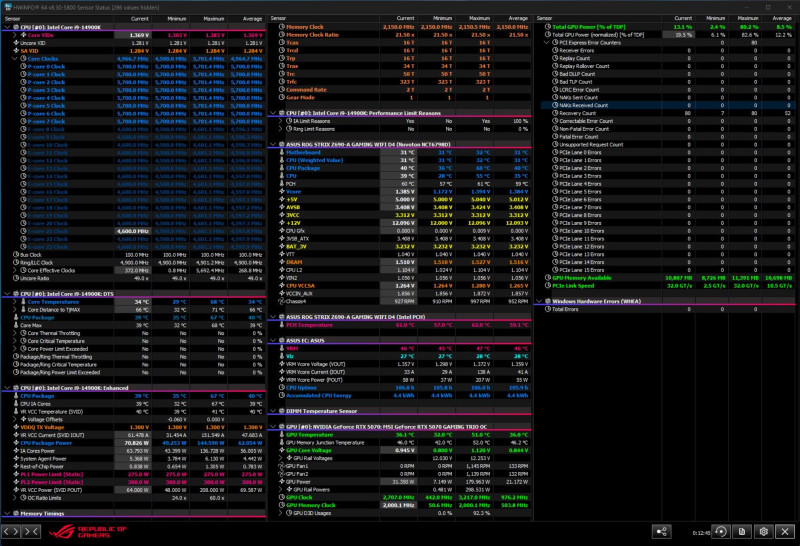Click the thermometer icon beside GPU Temperature
Screen dimensions: 800x546
click(282, 435)
